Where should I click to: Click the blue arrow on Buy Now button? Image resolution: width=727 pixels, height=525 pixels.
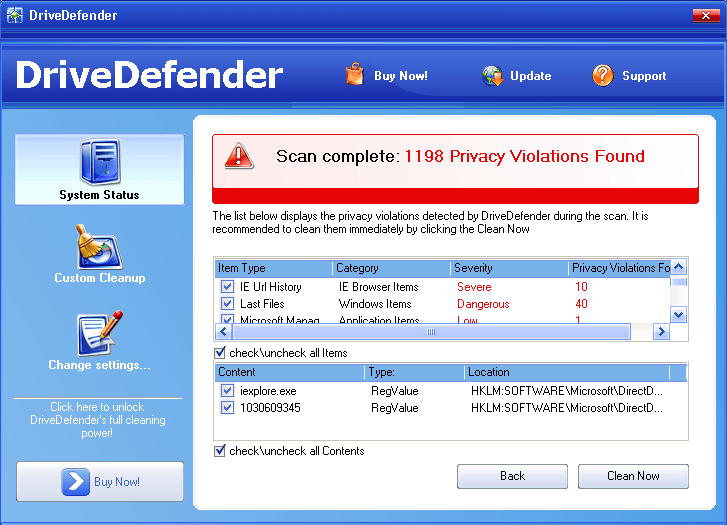coord(75,481)
